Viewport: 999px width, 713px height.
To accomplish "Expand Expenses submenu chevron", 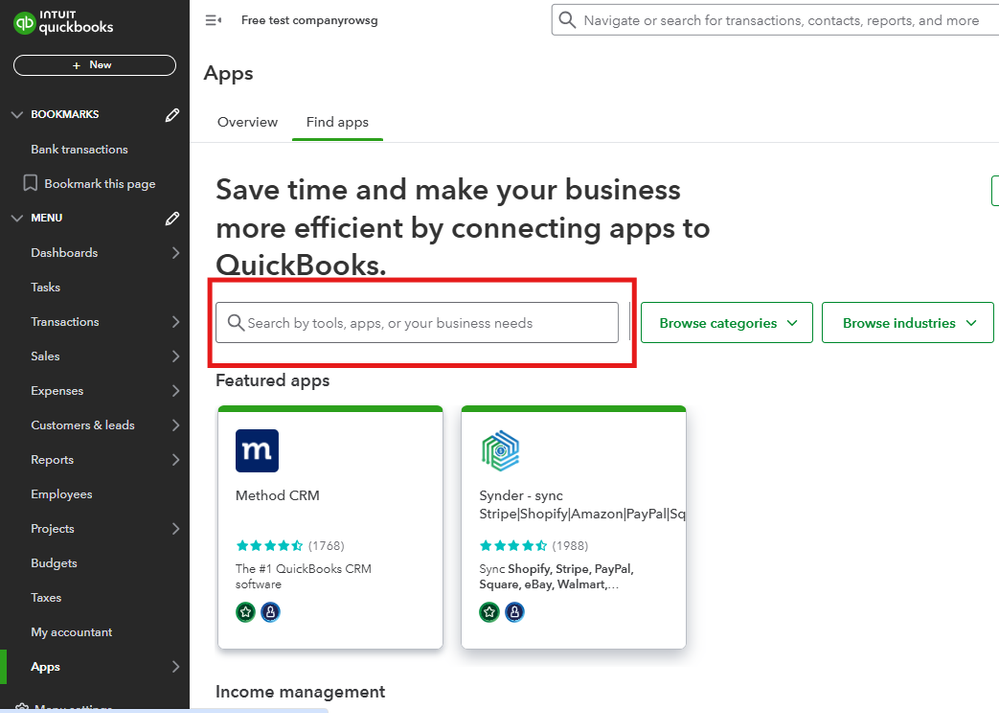I will pyautogui.click(x=176, y=391).
